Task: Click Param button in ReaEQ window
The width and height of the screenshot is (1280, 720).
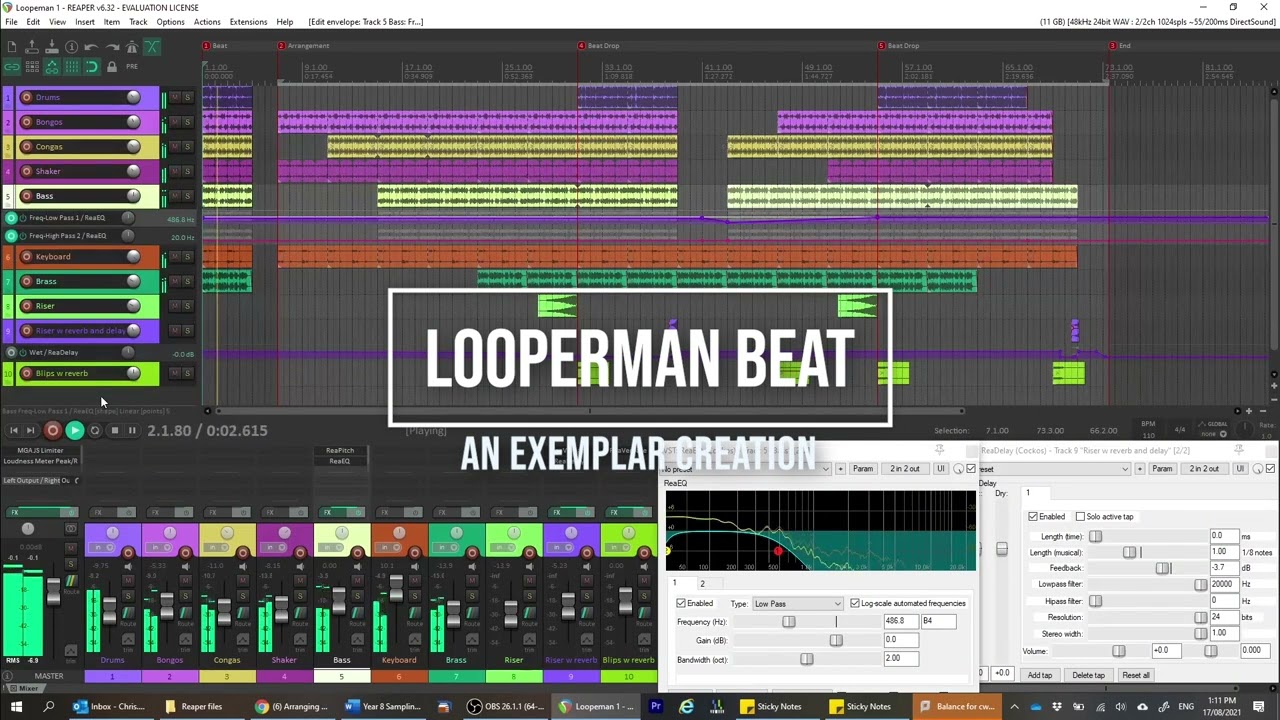Action: [x=863, y=469]
